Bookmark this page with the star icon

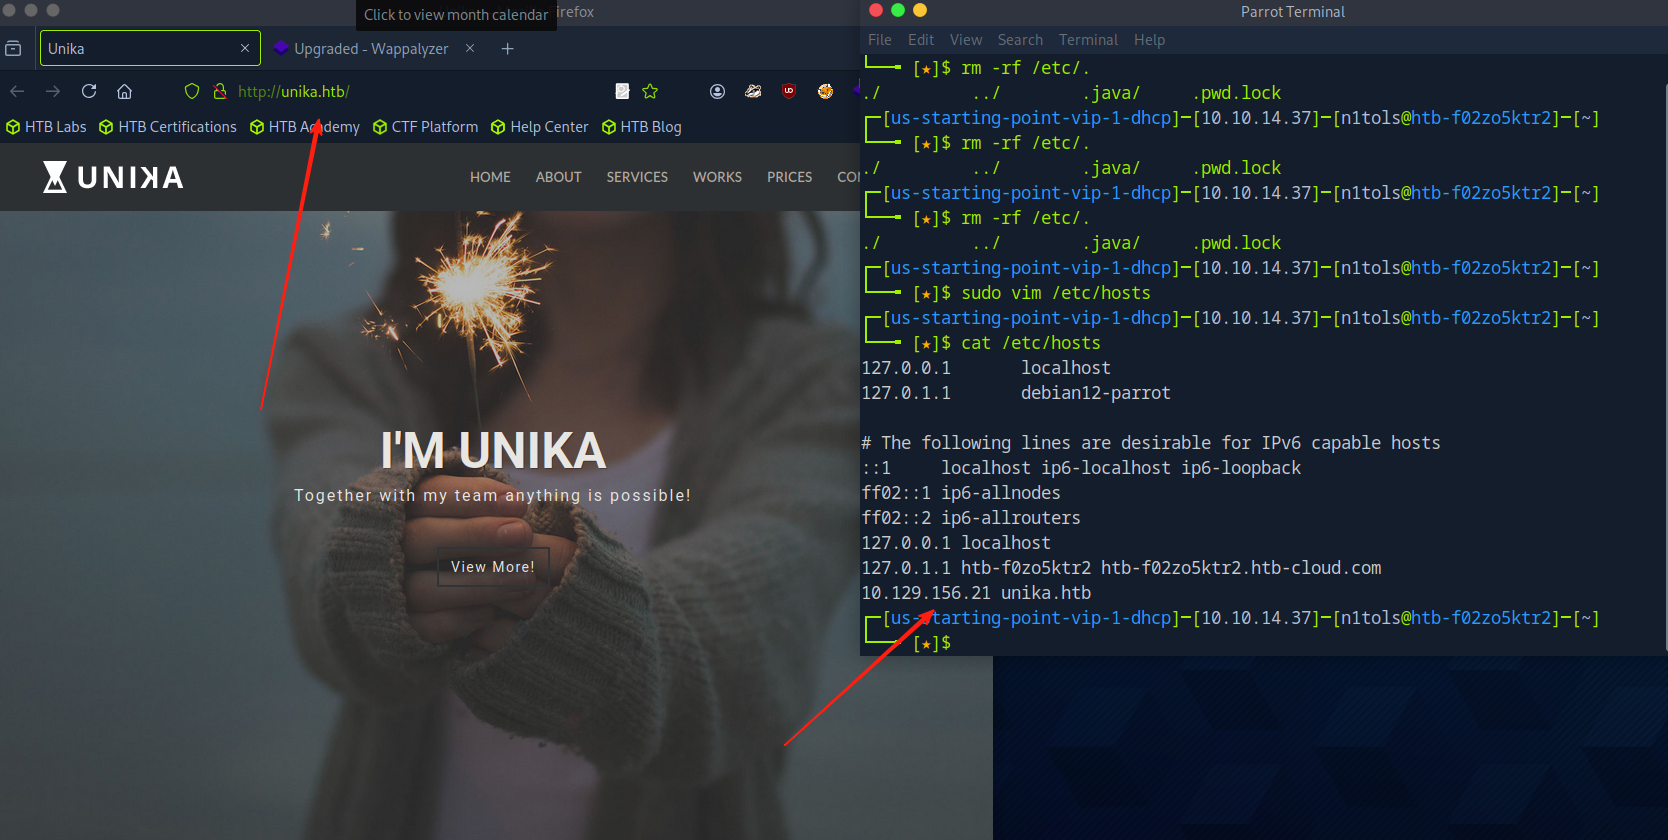650,91
